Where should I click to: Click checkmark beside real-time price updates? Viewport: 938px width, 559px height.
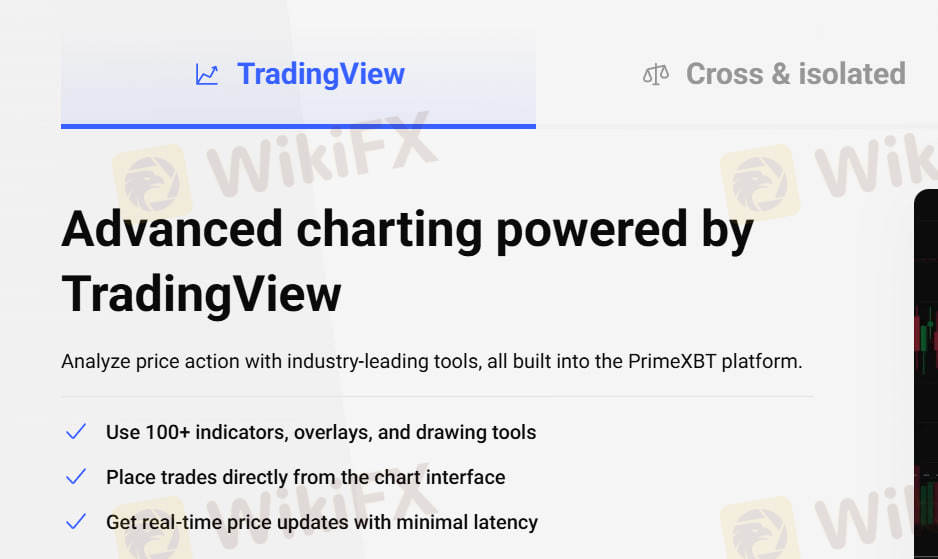(x=75, y=522)
